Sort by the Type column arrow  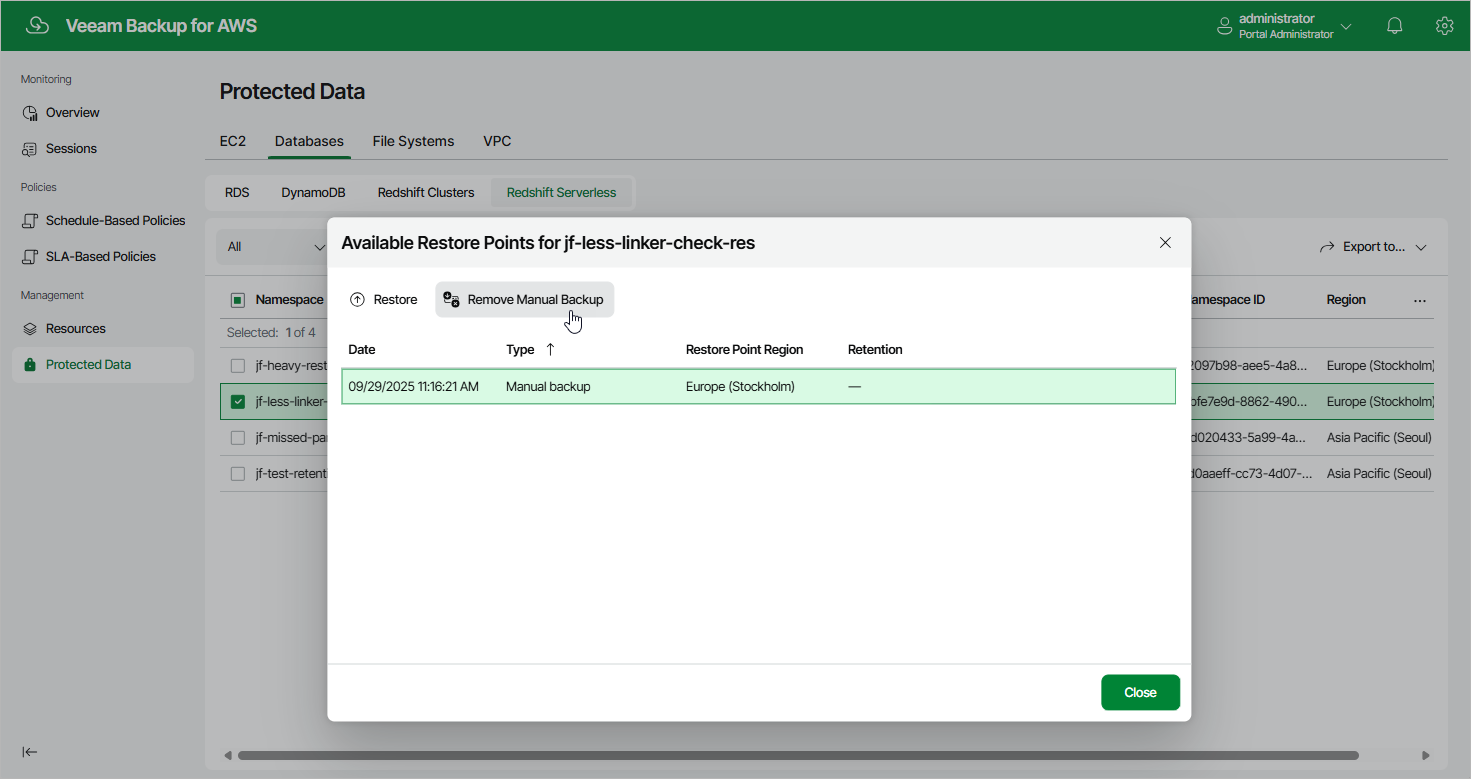[550, 349]
